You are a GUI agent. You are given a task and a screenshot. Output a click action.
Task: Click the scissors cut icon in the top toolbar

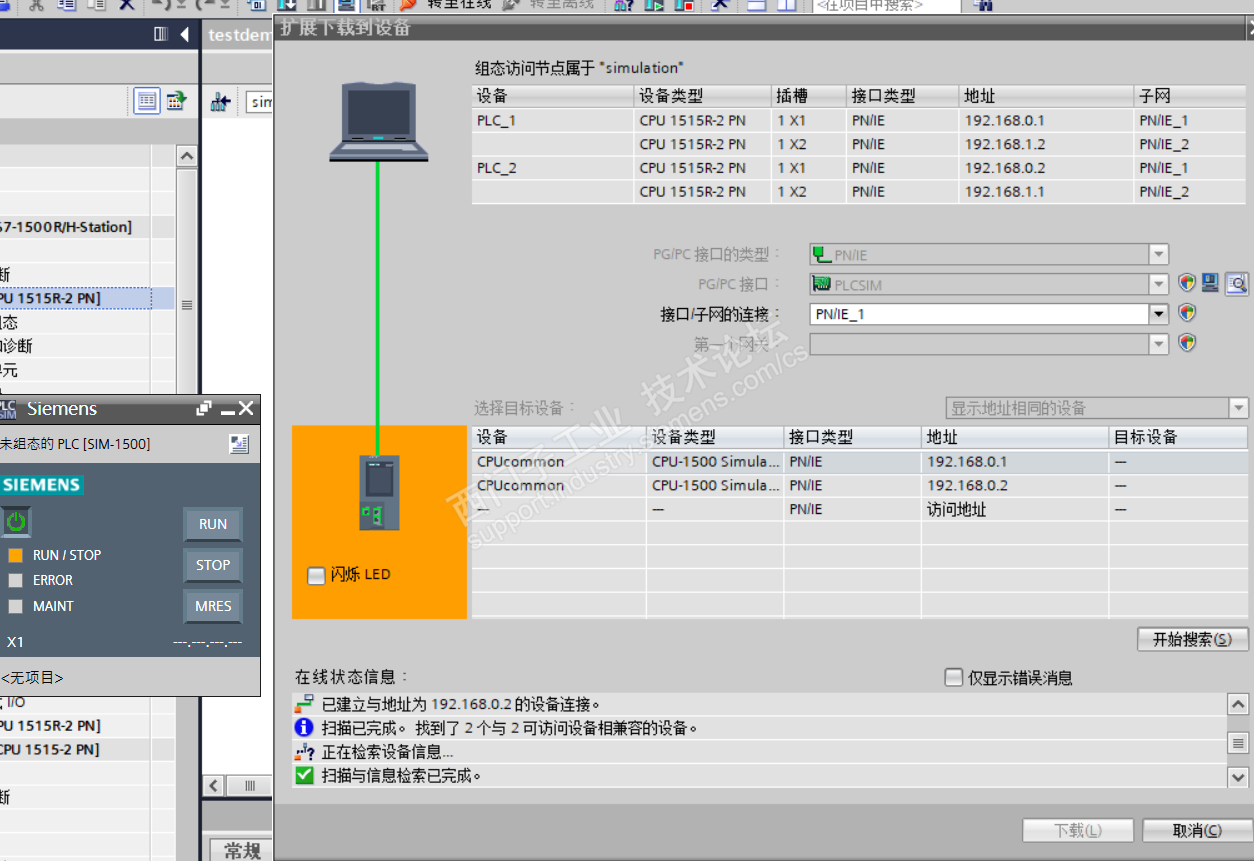click(36, 4)
